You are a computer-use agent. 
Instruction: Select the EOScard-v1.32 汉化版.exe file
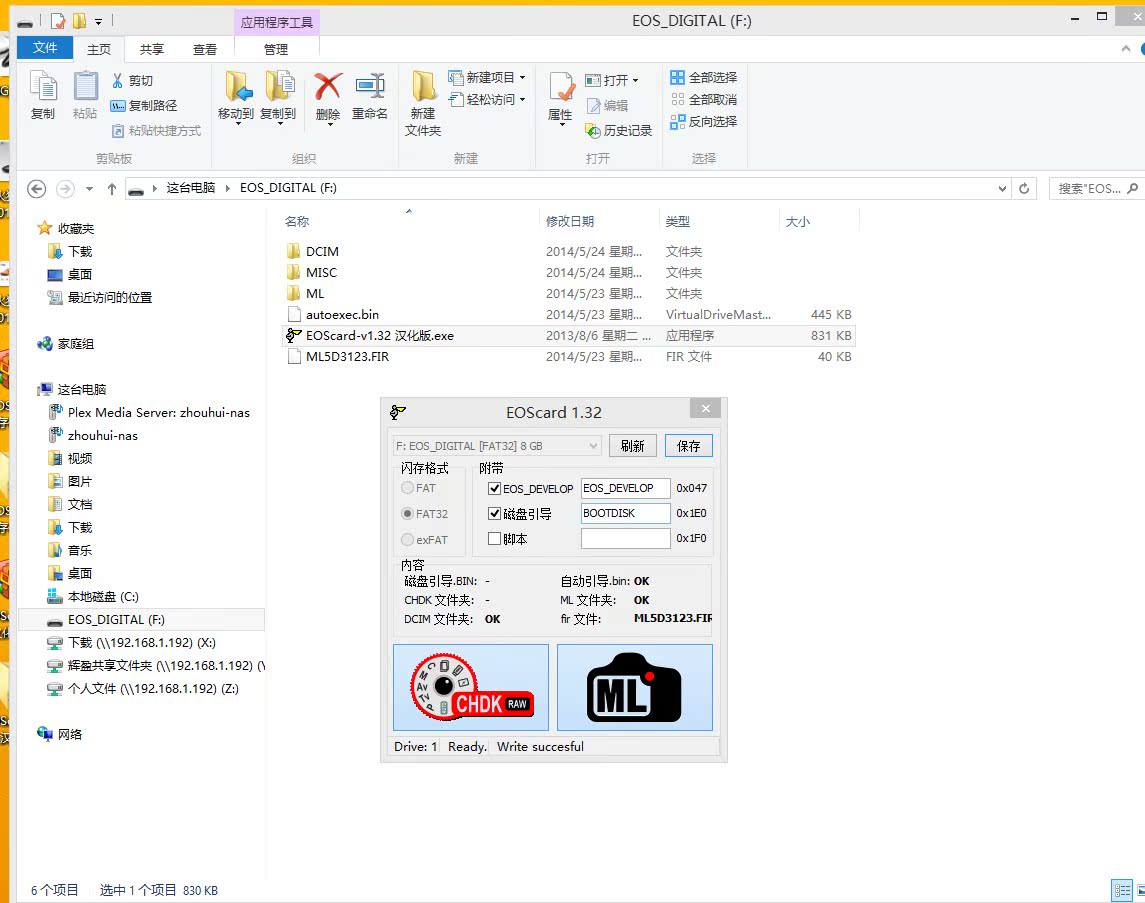point(569,336)
